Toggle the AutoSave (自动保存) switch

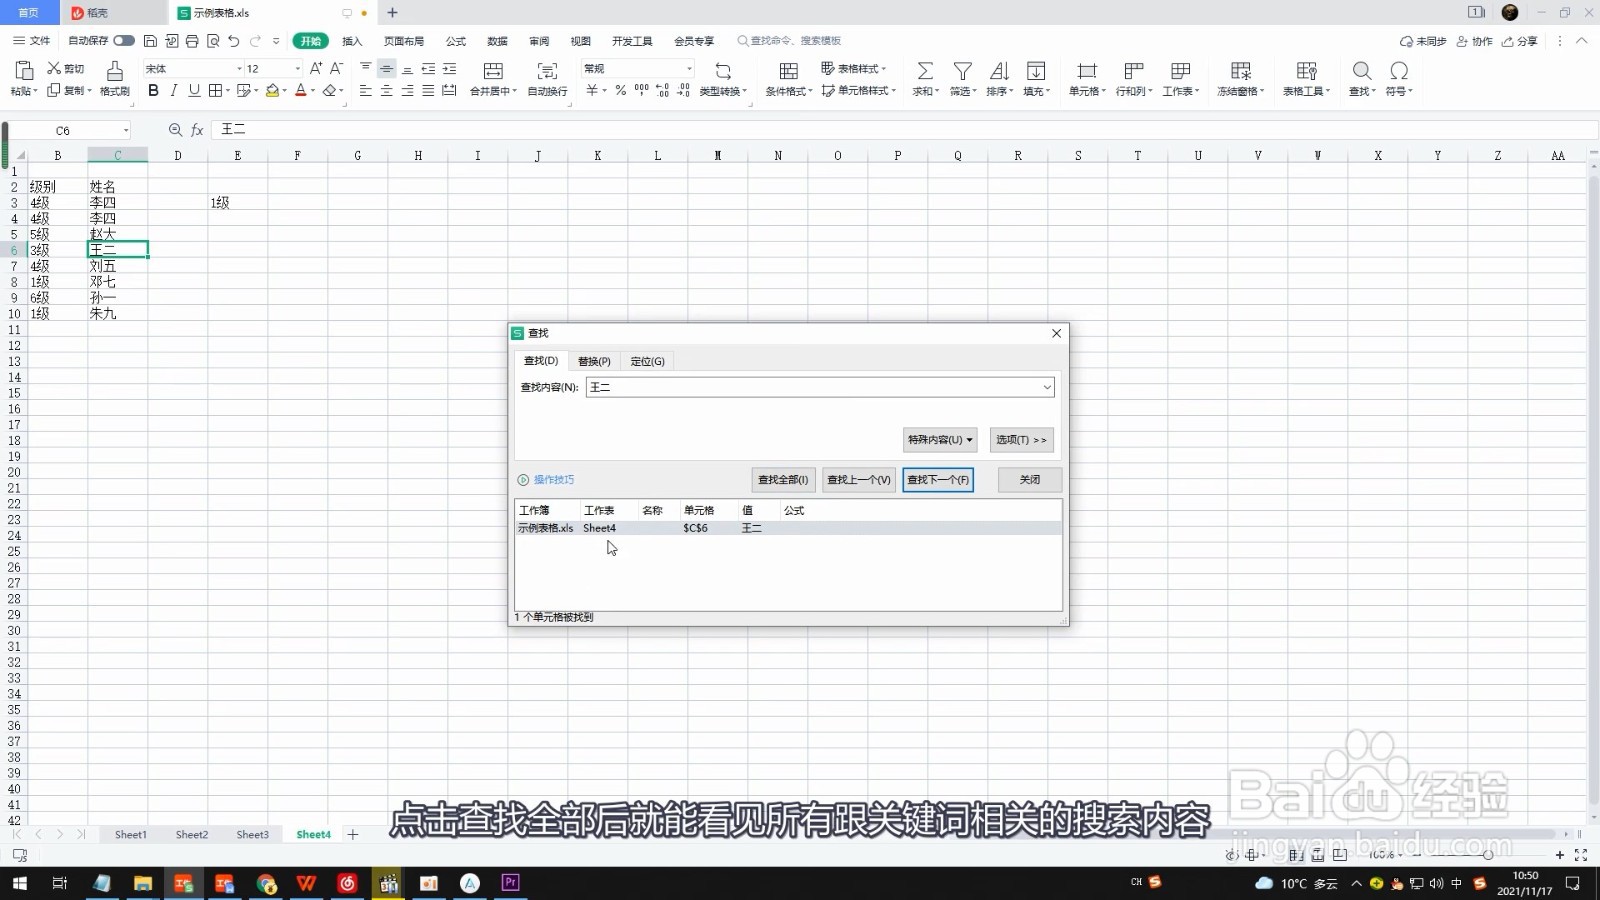pos(124,41)
